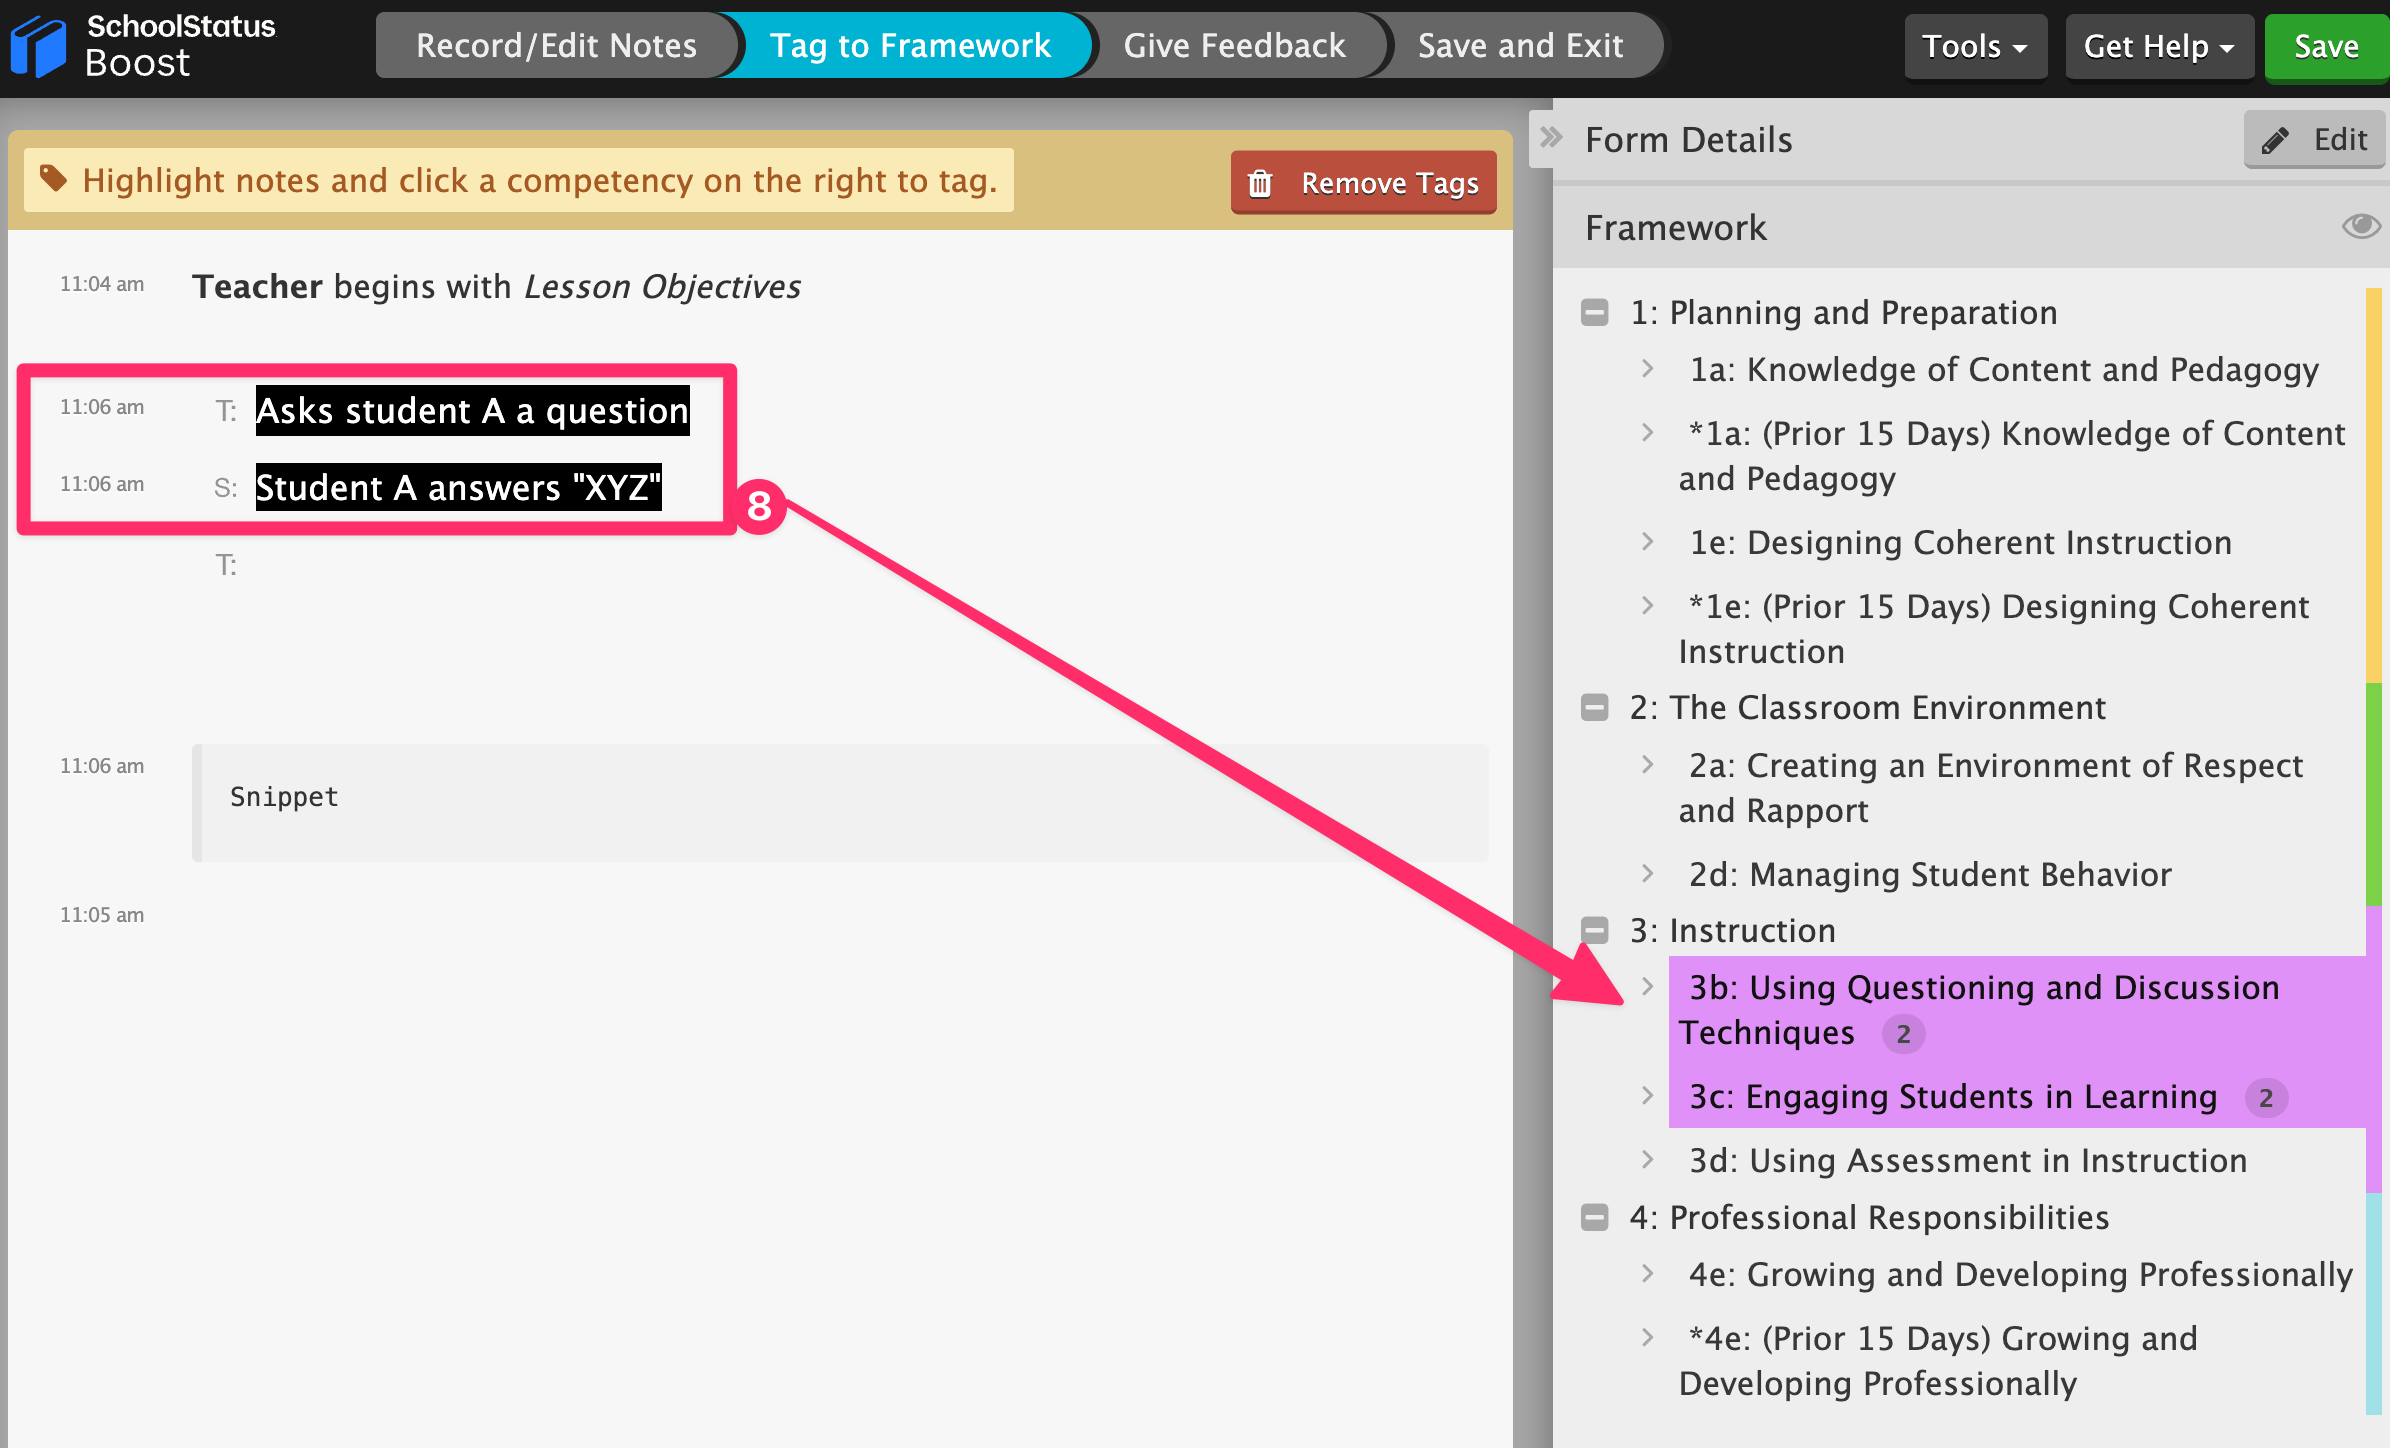Click the tag count badge on 3b
Viewport: 2390px width, 1448px height.
click(1903, 1034)
